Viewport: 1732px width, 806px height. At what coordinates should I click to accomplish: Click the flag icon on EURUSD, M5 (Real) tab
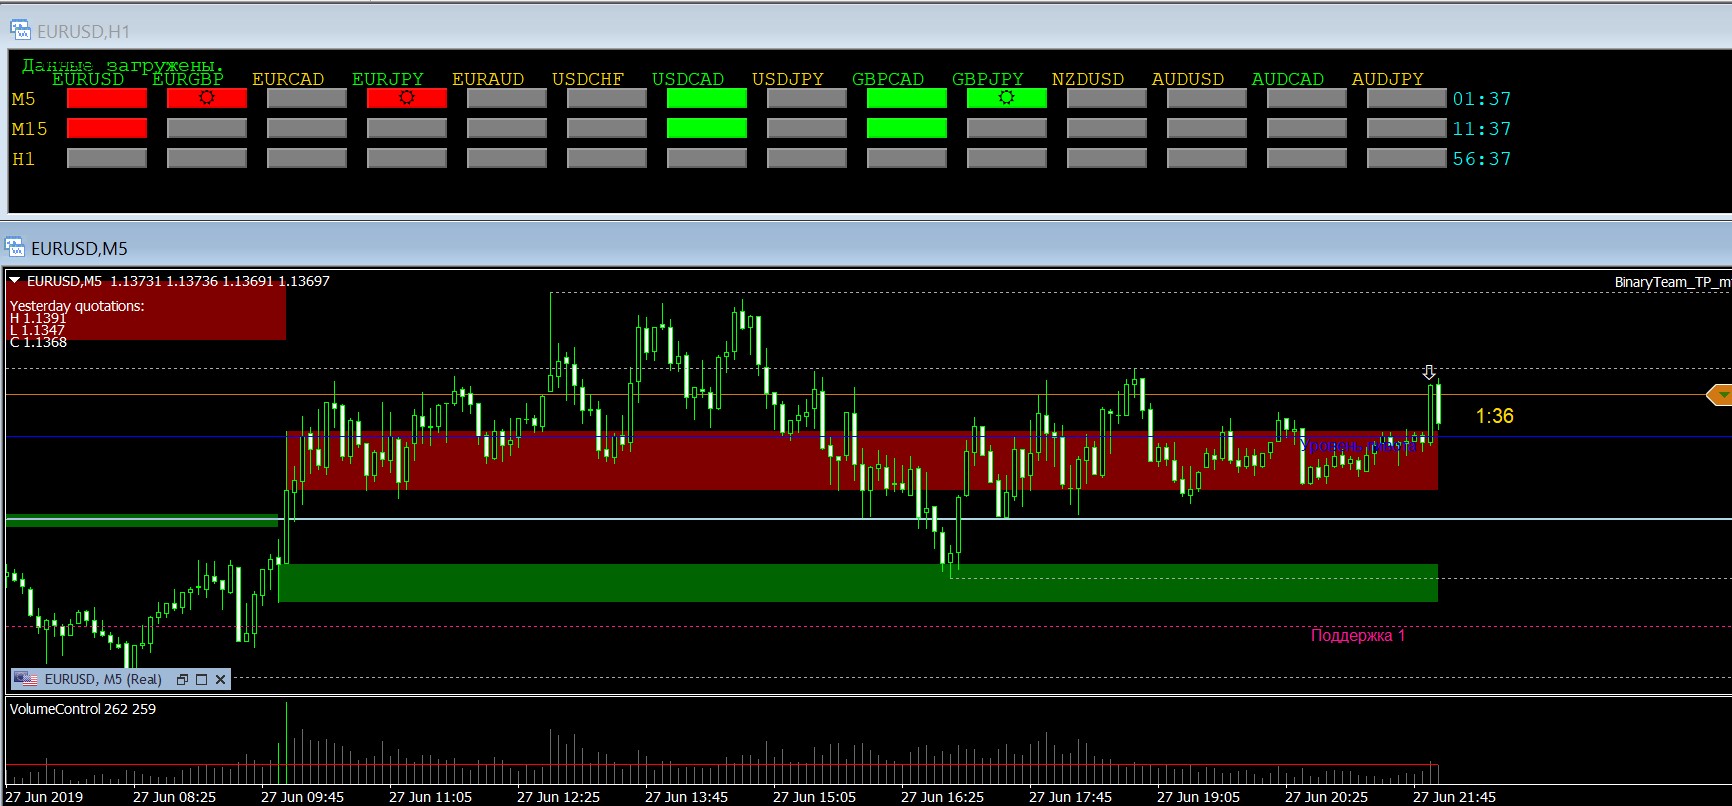[27, 679]
